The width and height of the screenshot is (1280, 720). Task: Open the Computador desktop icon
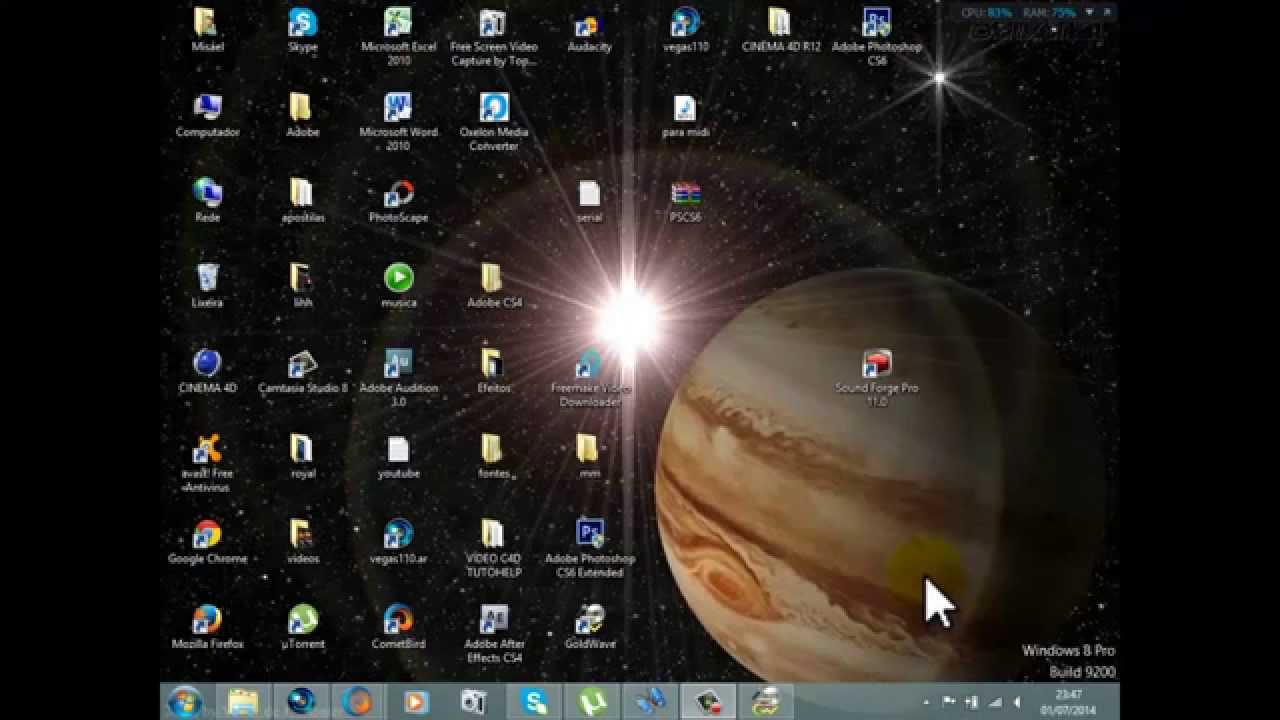point(207,115)
